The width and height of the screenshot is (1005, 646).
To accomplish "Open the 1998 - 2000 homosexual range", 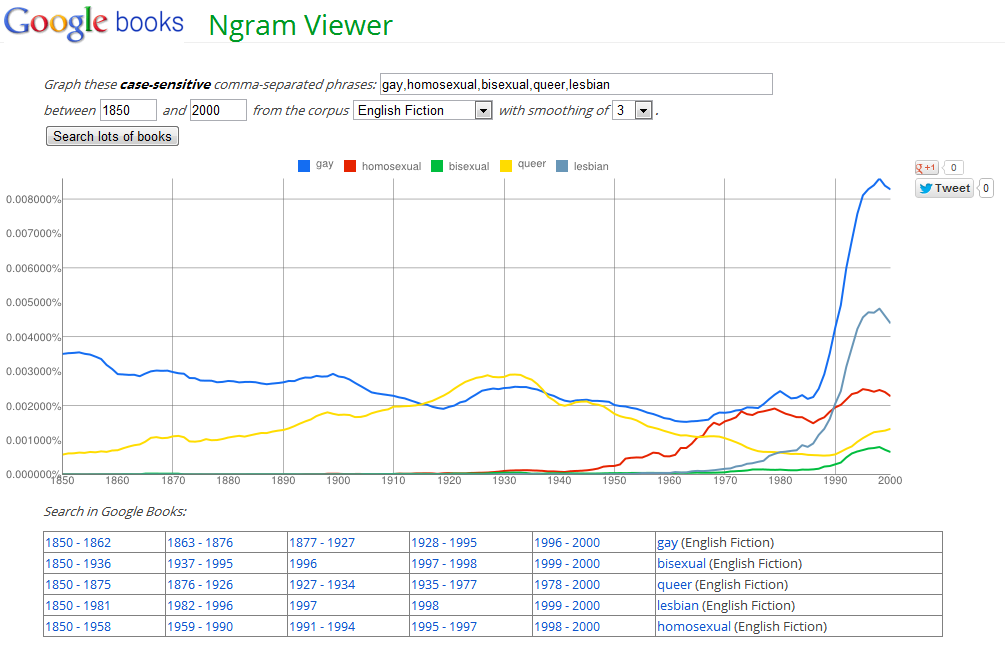I will click(566, 626).
